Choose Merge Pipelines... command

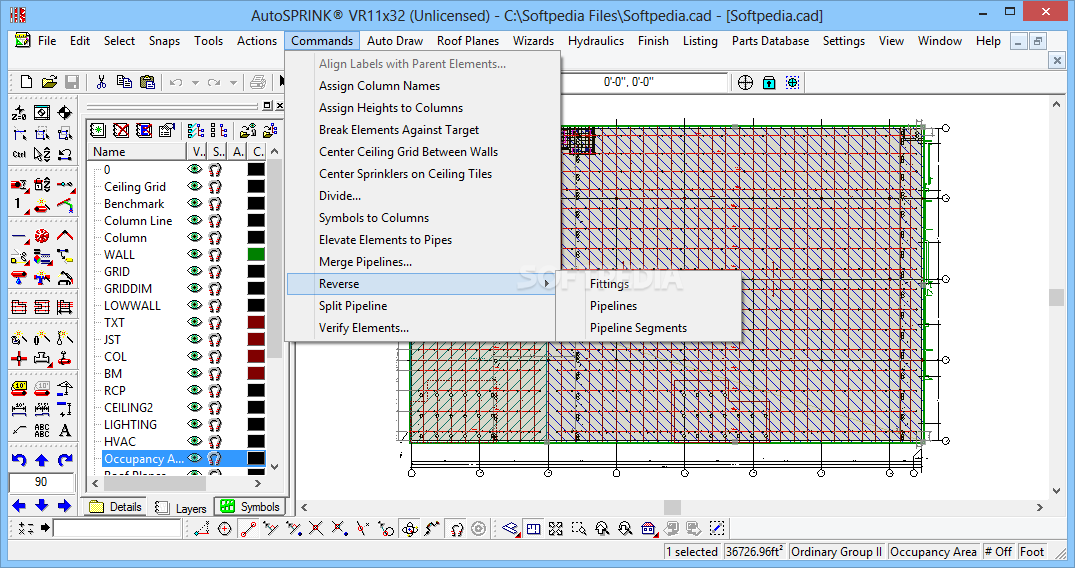pos(365,262)
